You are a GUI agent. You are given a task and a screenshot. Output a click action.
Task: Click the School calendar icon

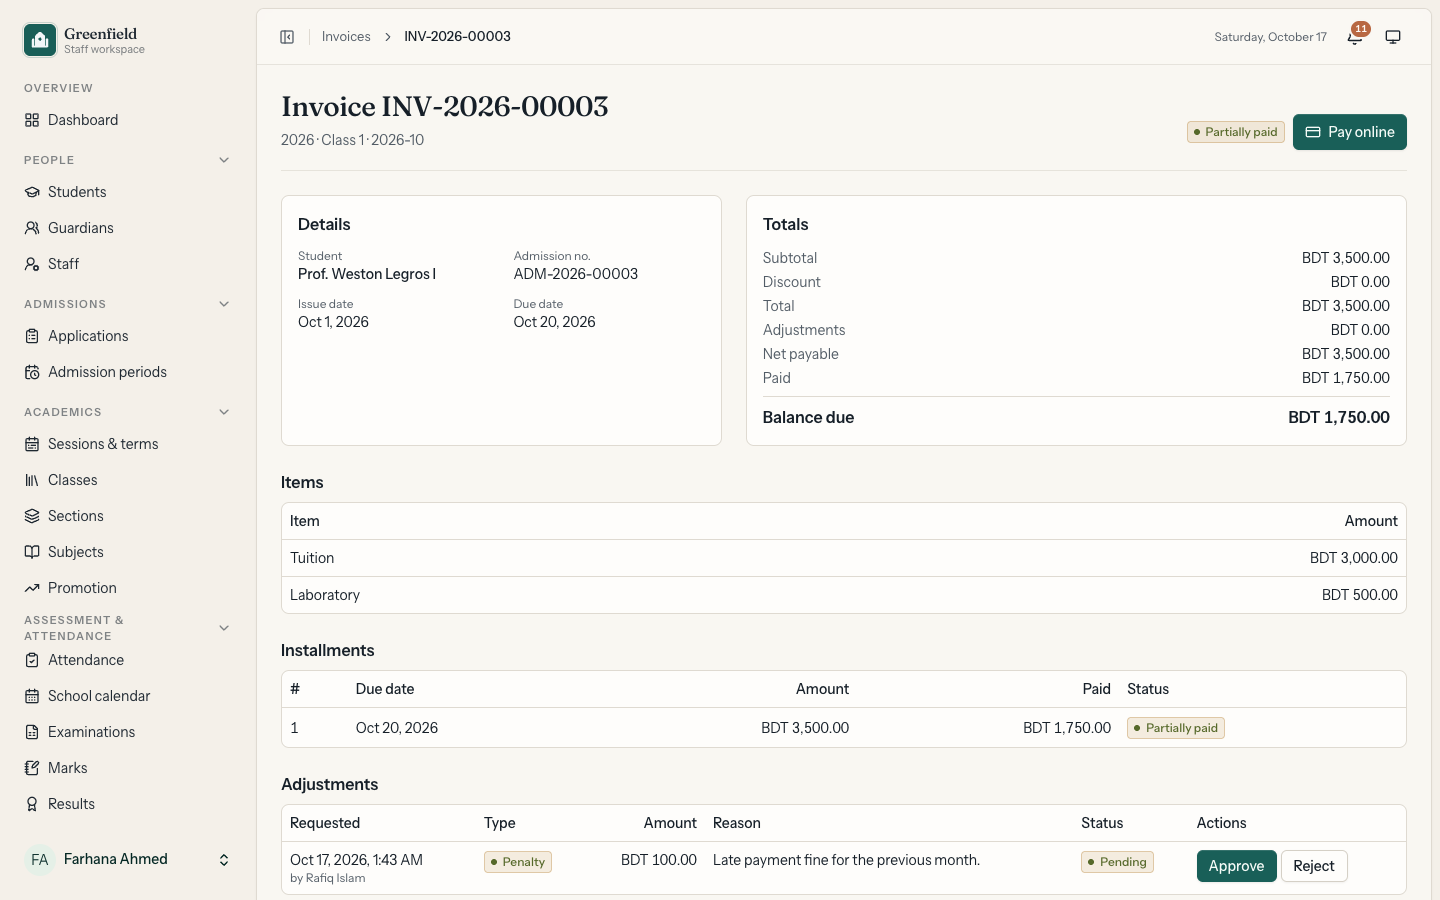32,696
